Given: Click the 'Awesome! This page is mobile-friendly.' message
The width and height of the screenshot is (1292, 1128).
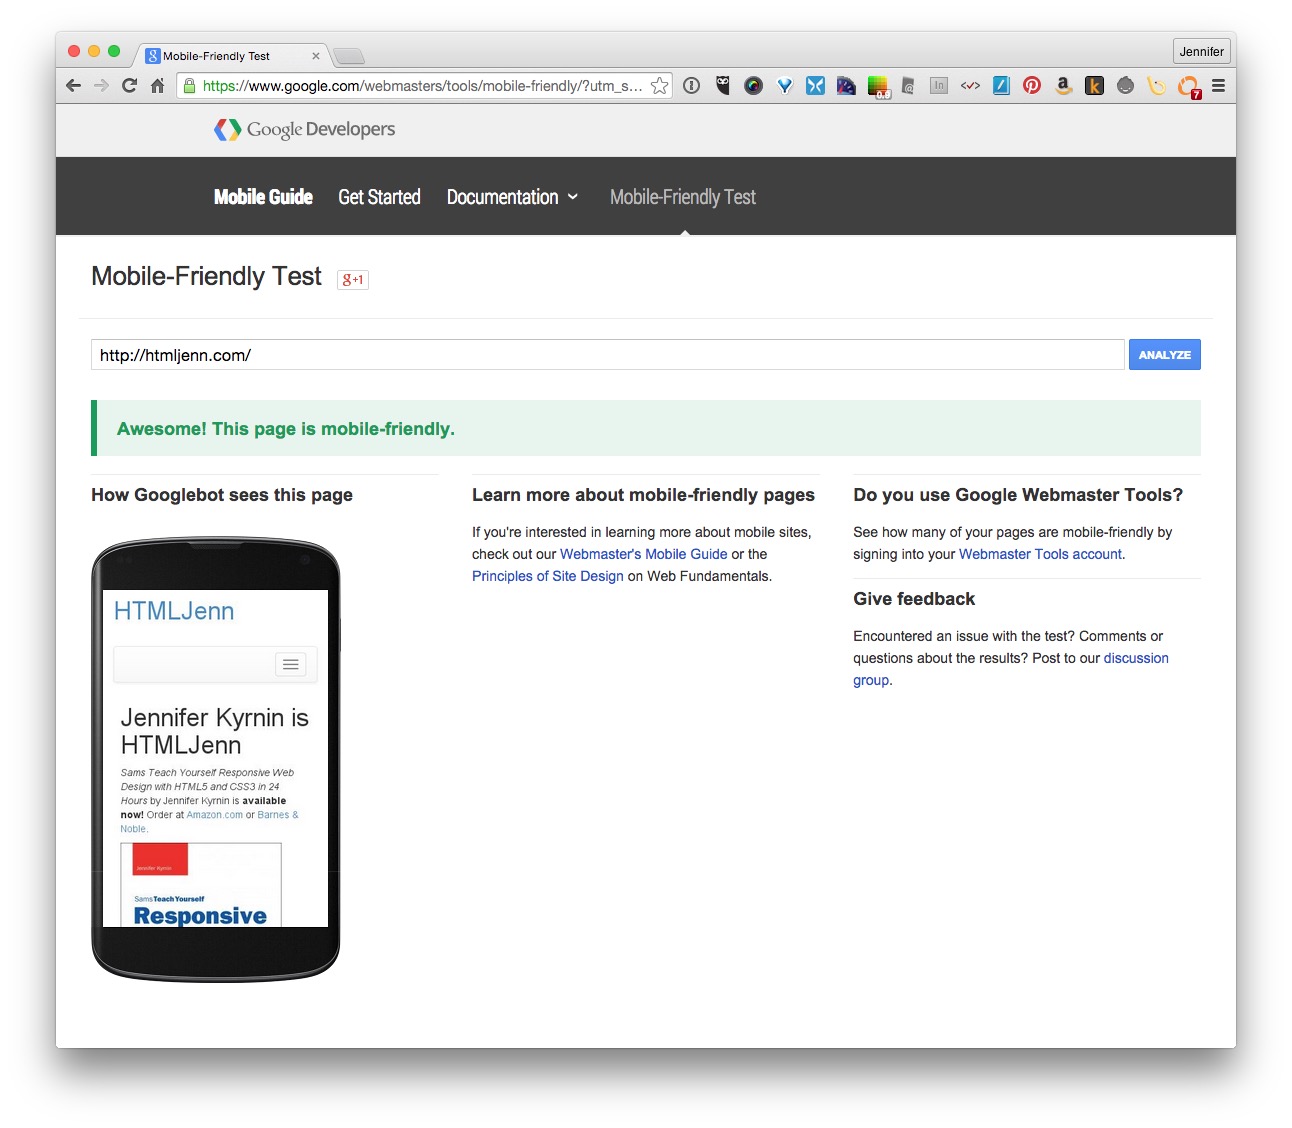Looking at the screenshot, I should (x=286, y=429).
